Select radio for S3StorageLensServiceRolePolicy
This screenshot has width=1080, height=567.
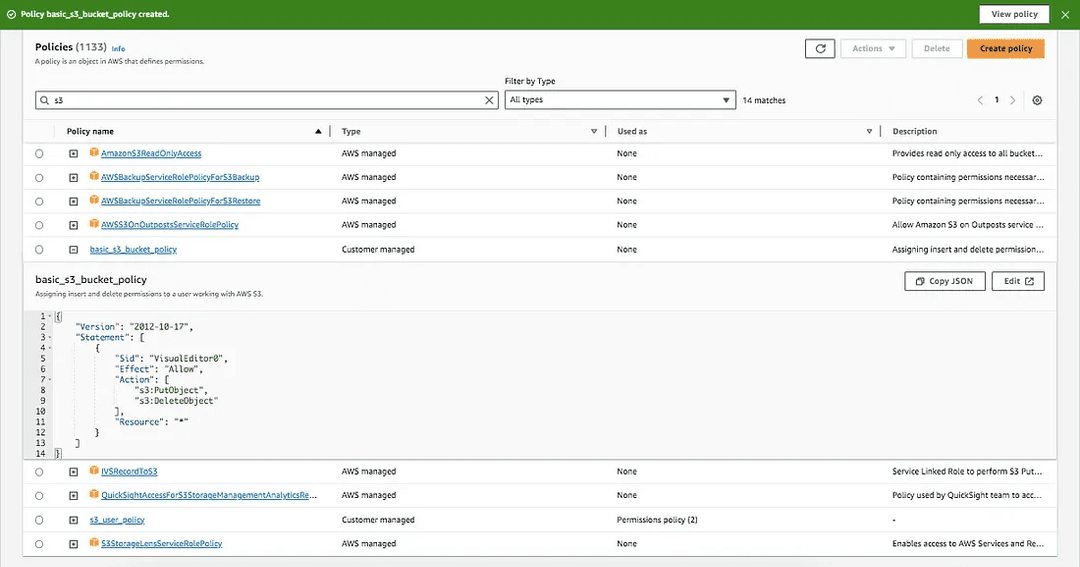pyautogui.click(x=39, y=544)
